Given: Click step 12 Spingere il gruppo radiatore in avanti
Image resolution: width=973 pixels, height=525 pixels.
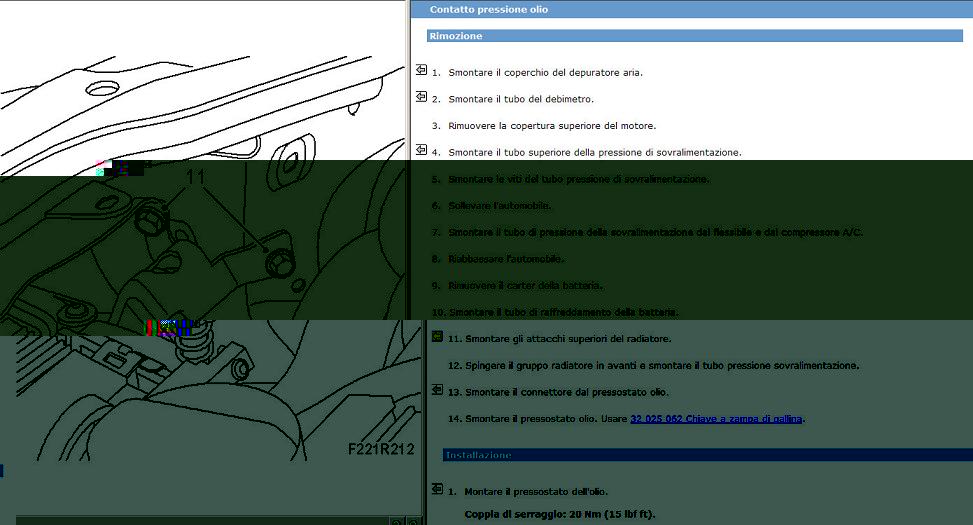Looking at the screenshot, I should pos(653,366).
